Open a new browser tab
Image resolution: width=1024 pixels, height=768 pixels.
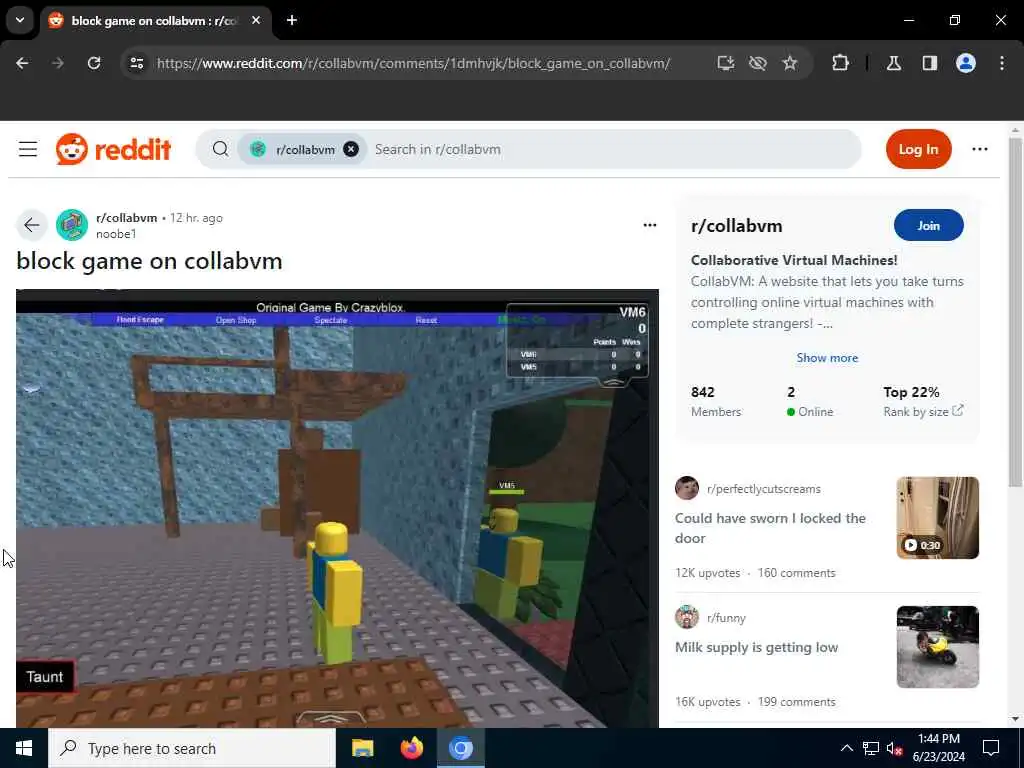tap(292, 20)
